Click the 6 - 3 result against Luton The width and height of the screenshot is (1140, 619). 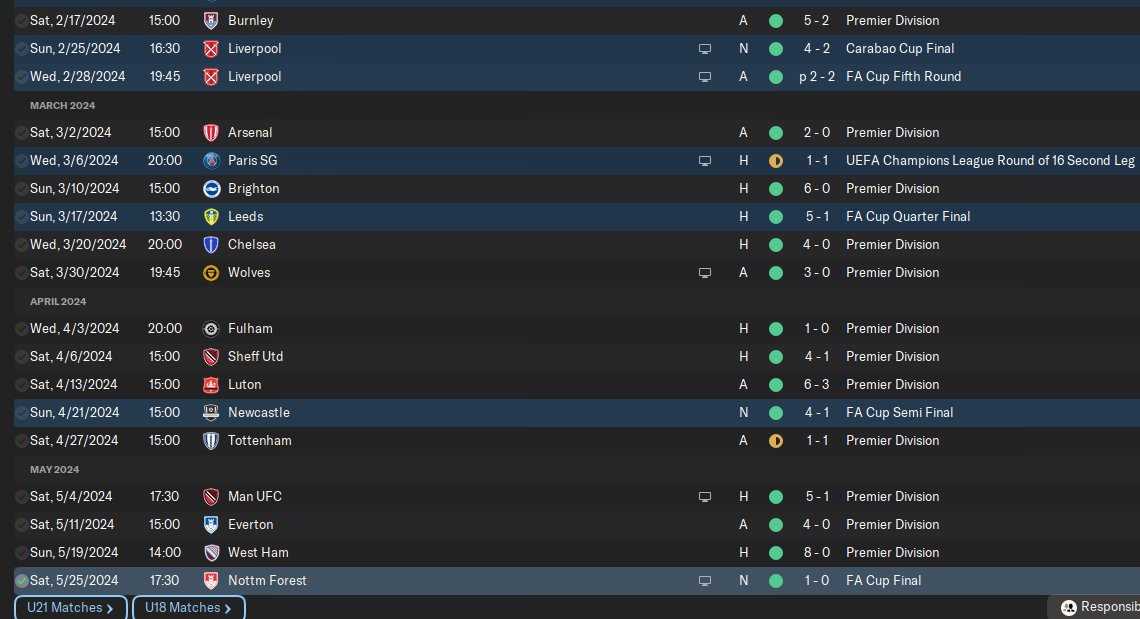815,384
